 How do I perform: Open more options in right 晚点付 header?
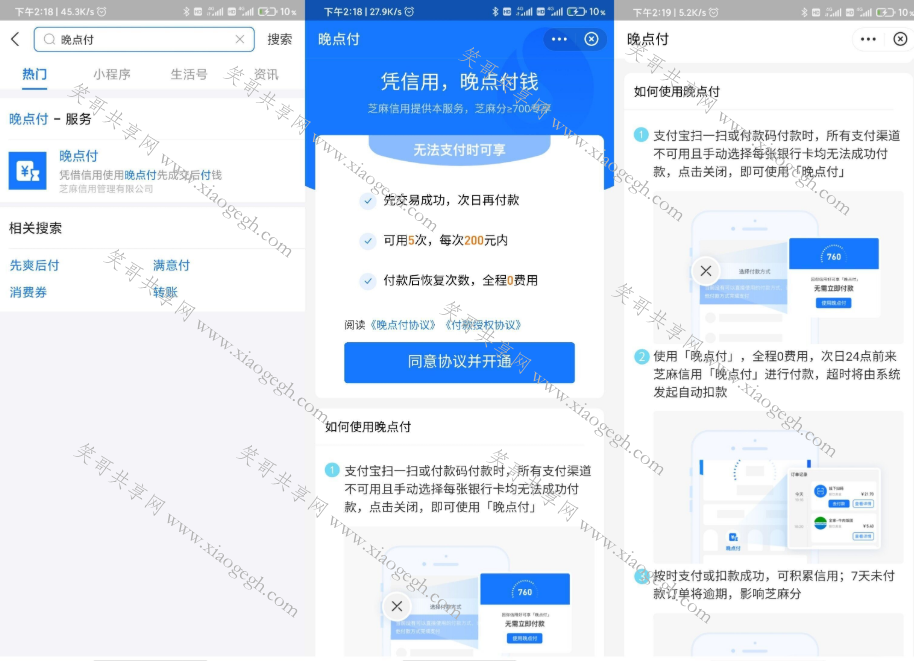(x=868, y=39)
